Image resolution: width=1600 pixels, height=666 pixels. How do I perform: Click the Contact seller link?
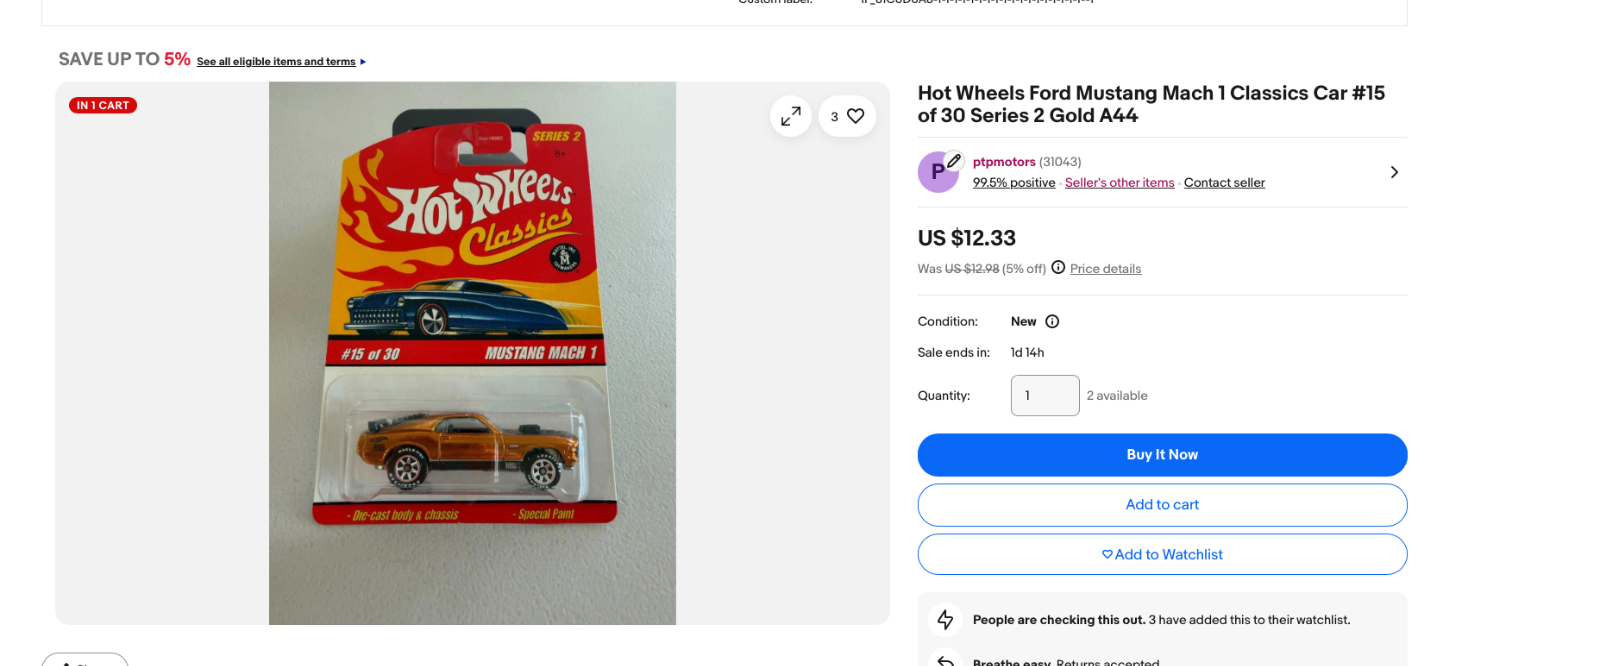1224,182
